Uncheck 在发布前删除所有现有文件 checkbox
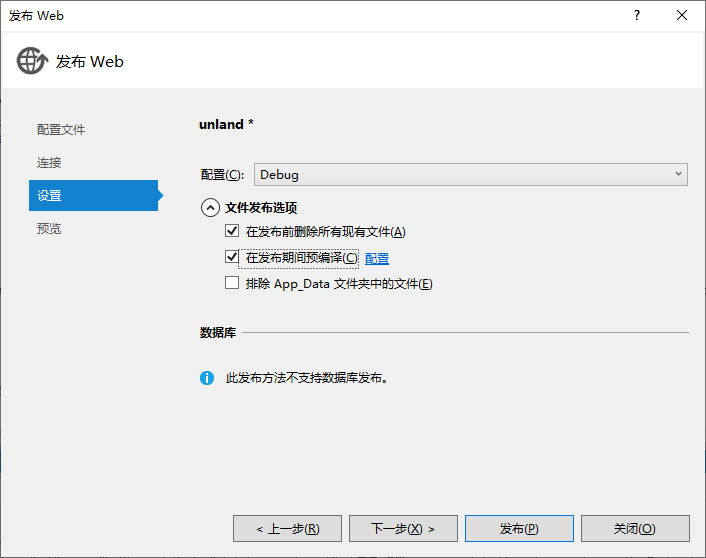This screenshot has height=558, width=706. tap(232, 231)
